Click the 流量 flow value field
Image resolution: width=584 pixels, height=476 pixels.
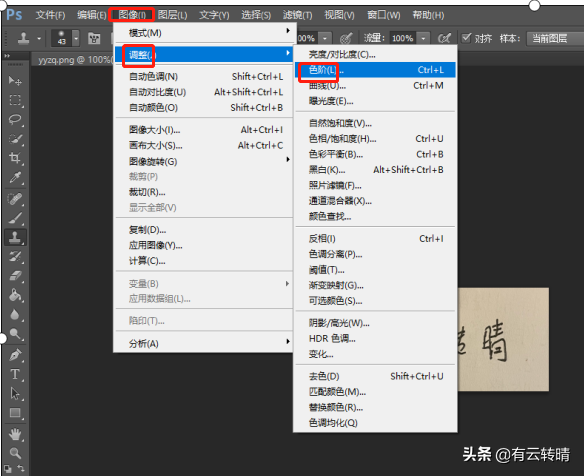tap(403, 38)
